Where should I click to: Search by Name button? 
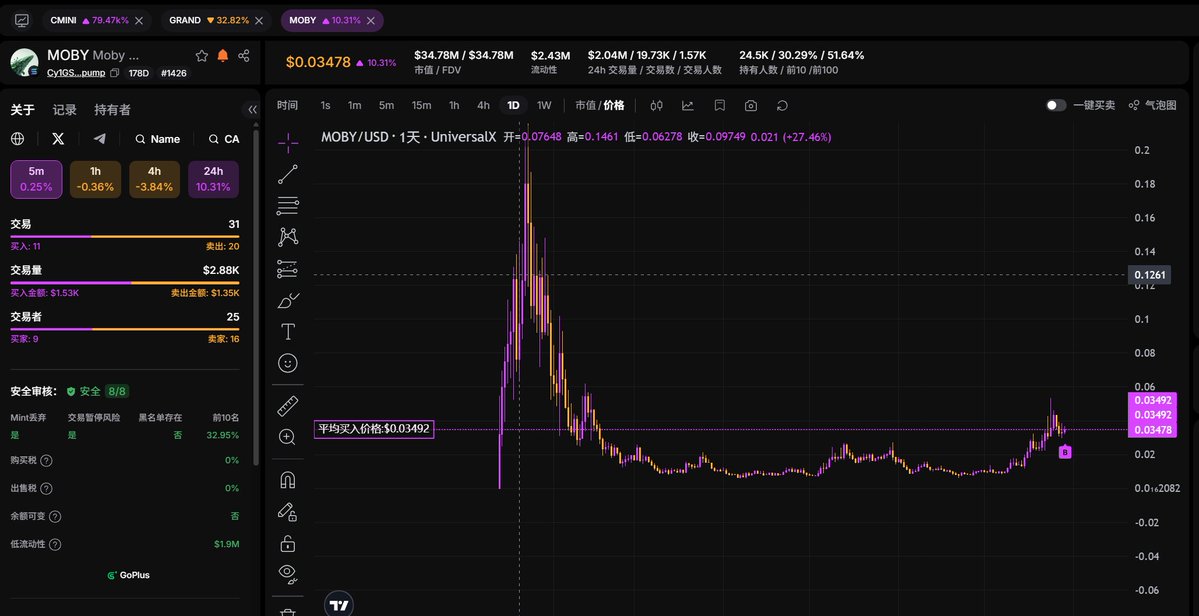pos(158,139)
